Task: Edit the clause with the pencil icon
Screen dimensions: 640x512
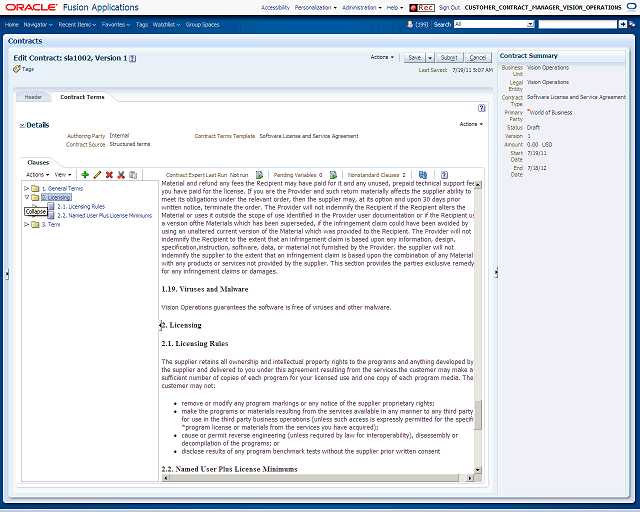Action: tap(97, 175)
